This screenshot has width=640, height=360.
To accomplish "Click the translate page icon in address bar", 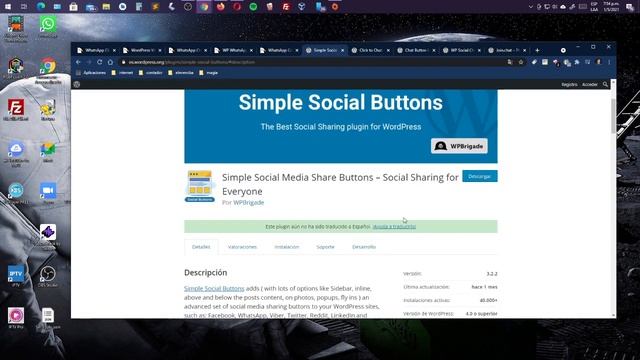I will tap(510, 62).
